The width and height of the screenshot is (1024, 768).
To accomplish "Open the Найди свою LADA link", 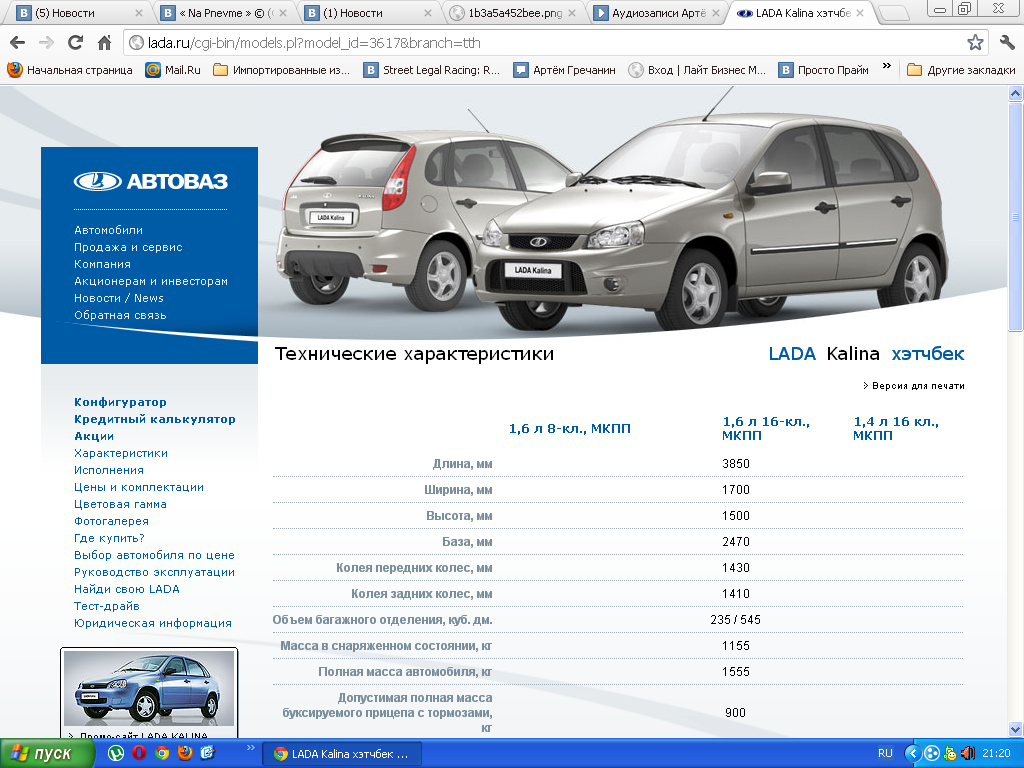I will [x=127, y=588].
